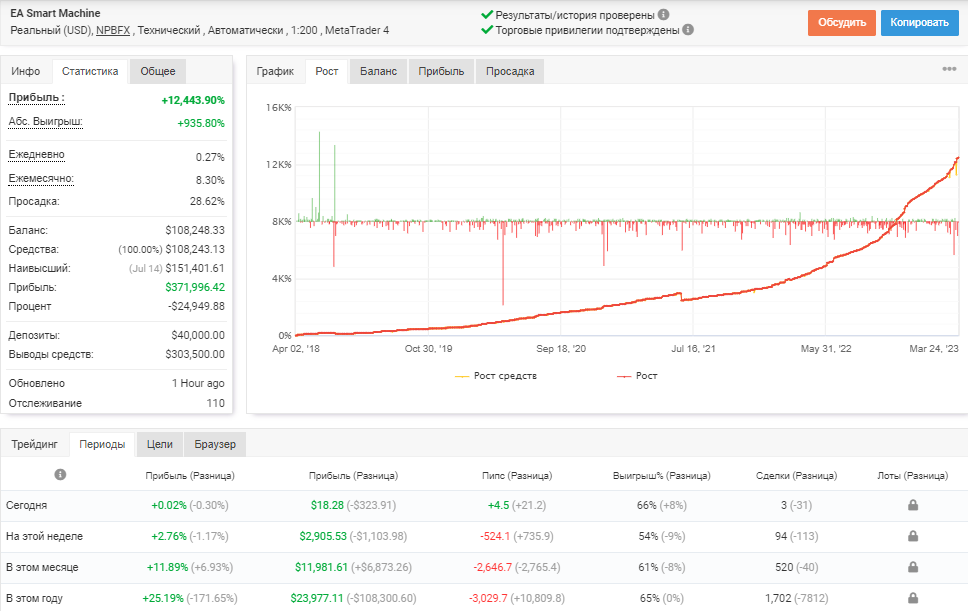Click the Oct 30, '19 axis date
The height and width of the screenshot is (611, 968).
tap(428, 349)
